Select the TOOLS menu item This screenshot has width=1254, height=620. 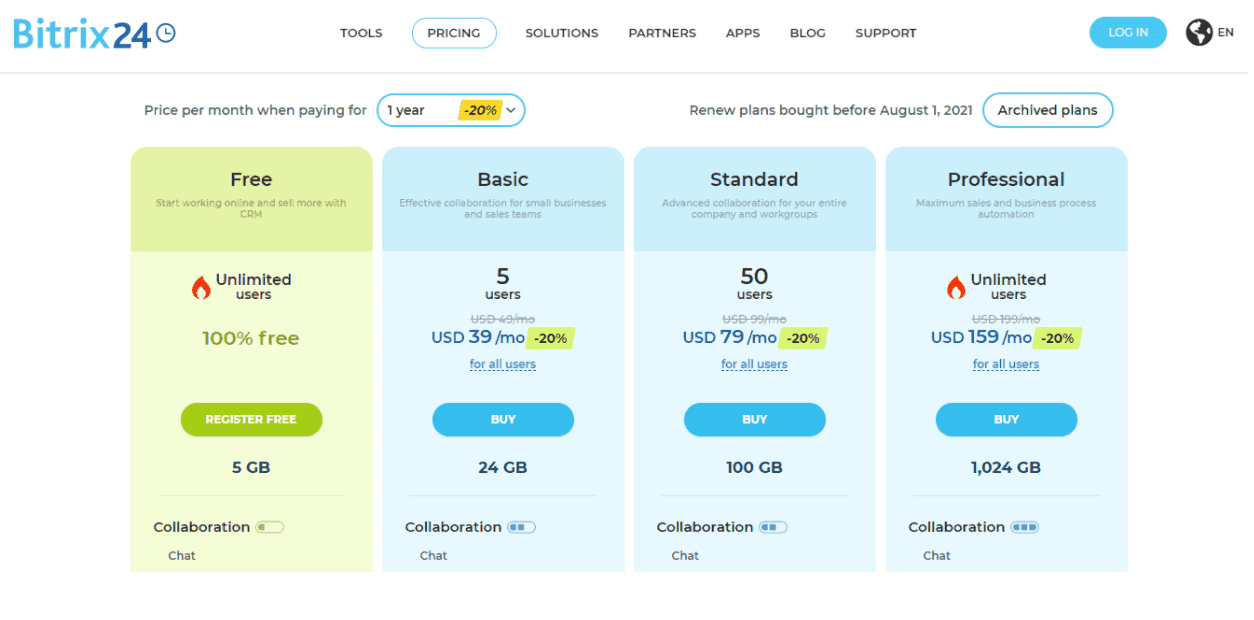pos(361,32)
